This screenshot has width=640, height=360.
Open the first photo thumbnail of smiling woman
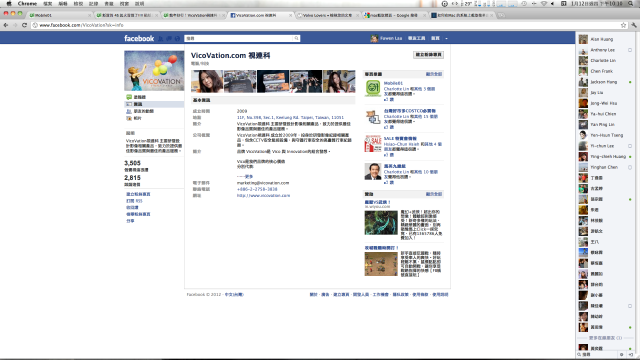[x=207, y=81]
